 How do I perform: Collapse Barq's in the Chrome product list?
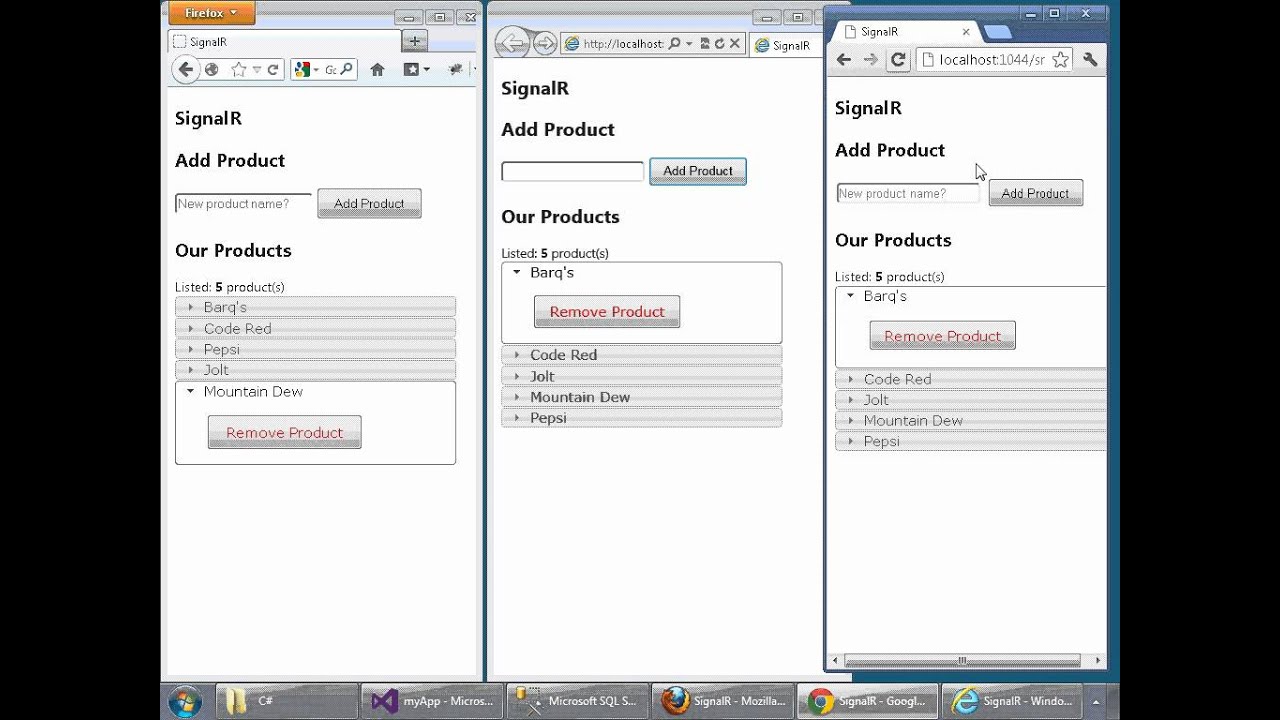click(971, 296)
